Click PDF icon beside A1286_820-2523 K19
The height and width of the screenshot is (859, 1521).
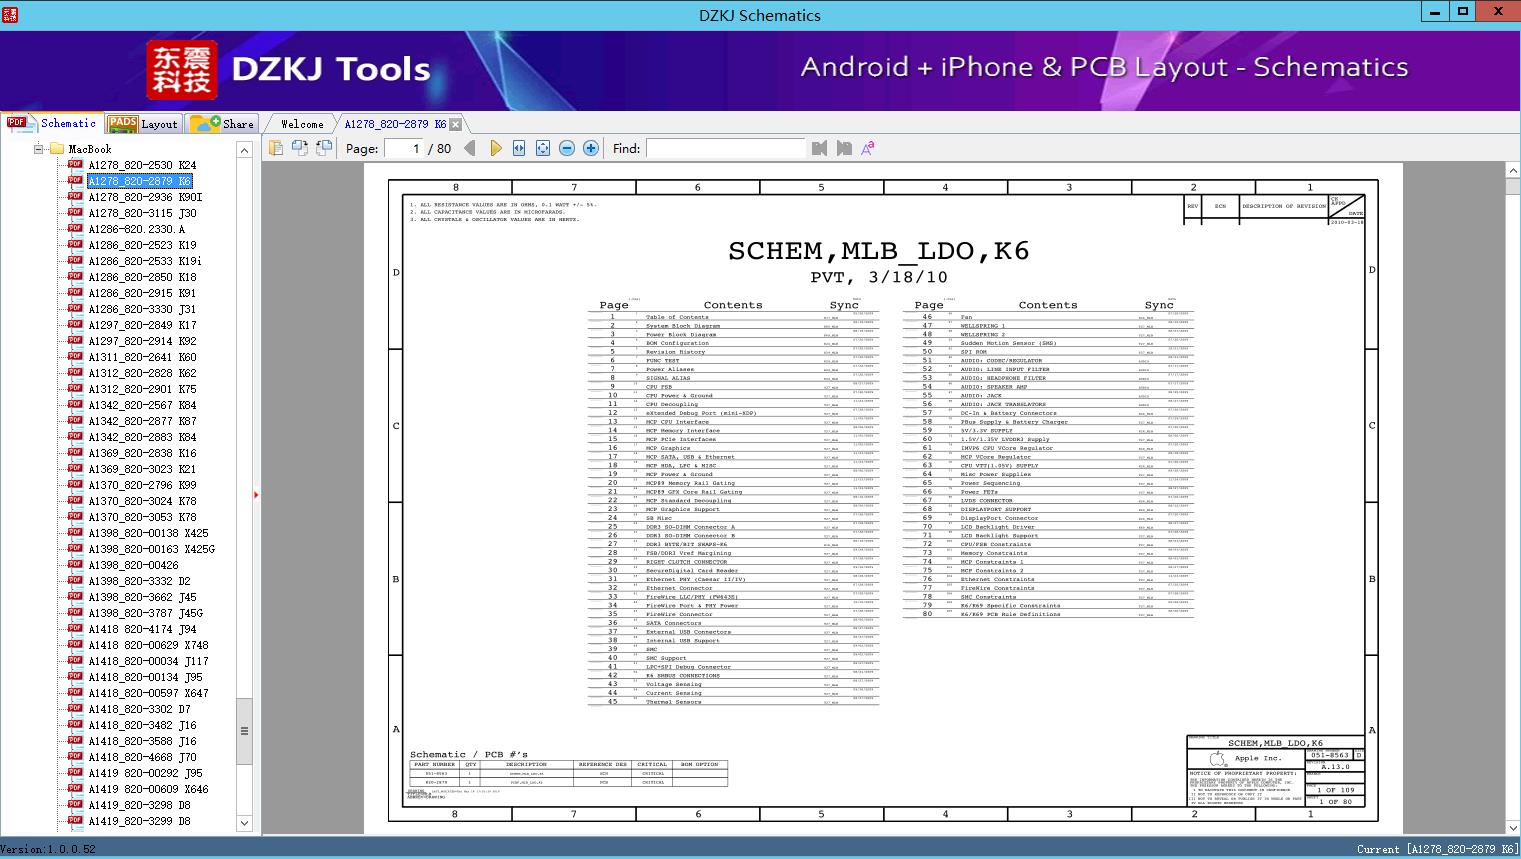[x=75, y=245]
